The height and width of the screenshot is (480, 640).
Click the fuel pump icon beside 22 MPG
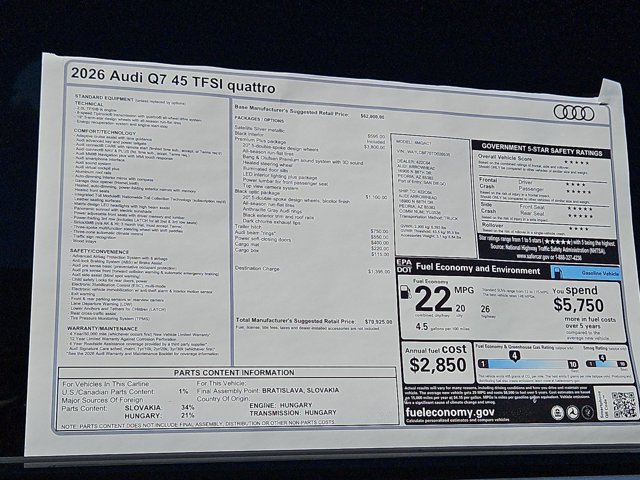406,293
